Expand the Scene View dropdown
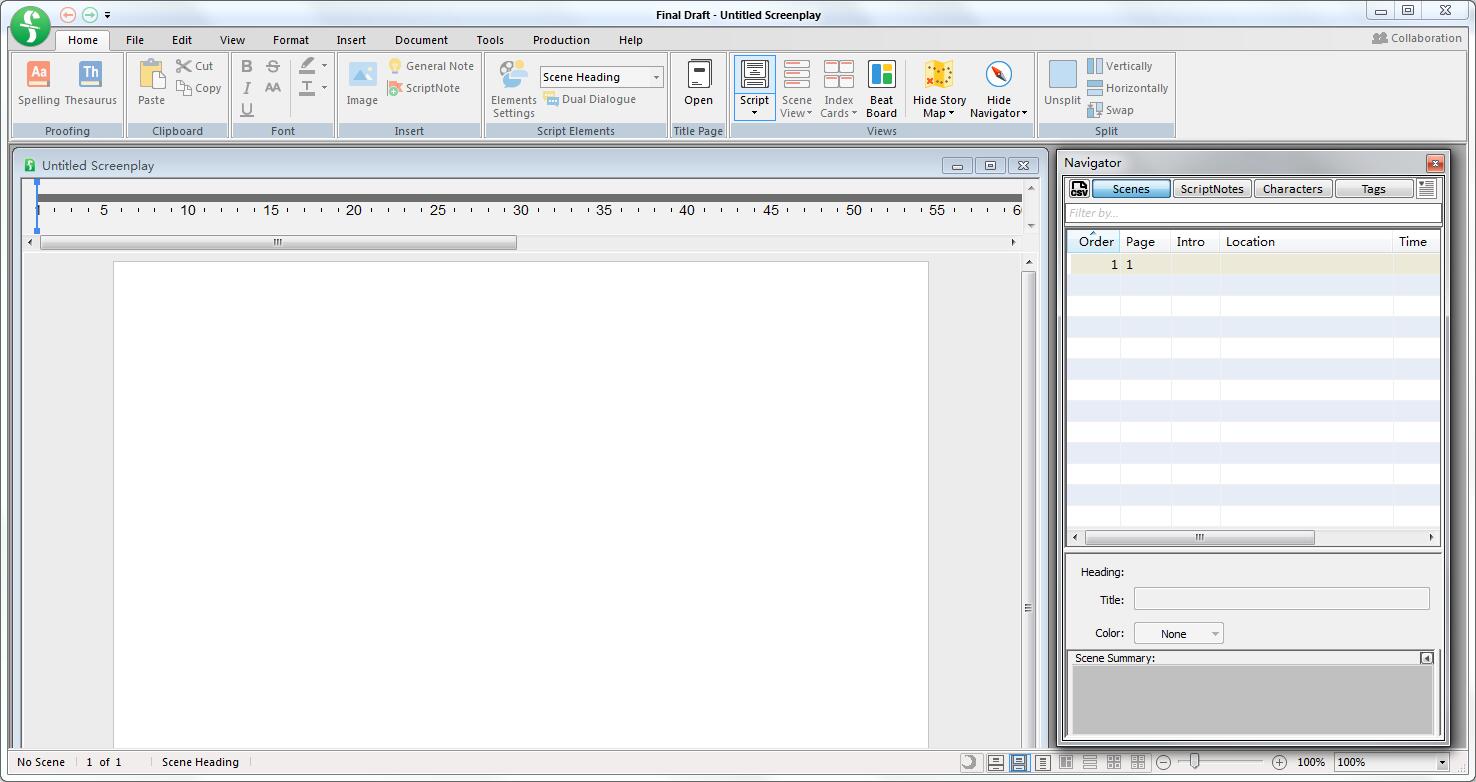1476x782 pixels. [809, 113]
